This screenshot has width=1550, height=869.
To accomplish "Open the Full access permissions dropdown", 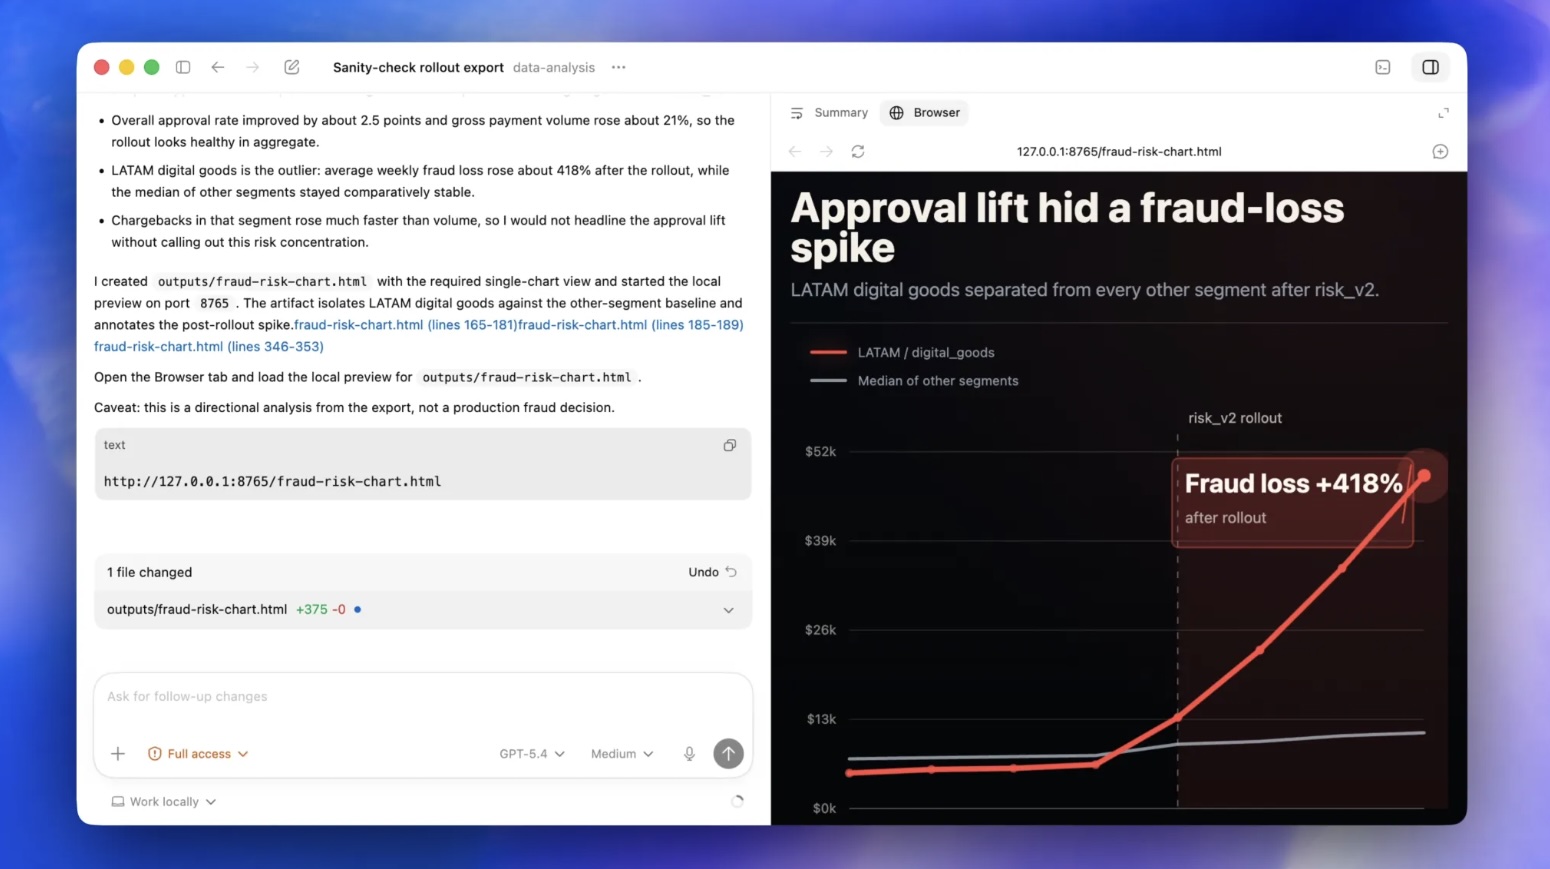I will click(198, 754).
